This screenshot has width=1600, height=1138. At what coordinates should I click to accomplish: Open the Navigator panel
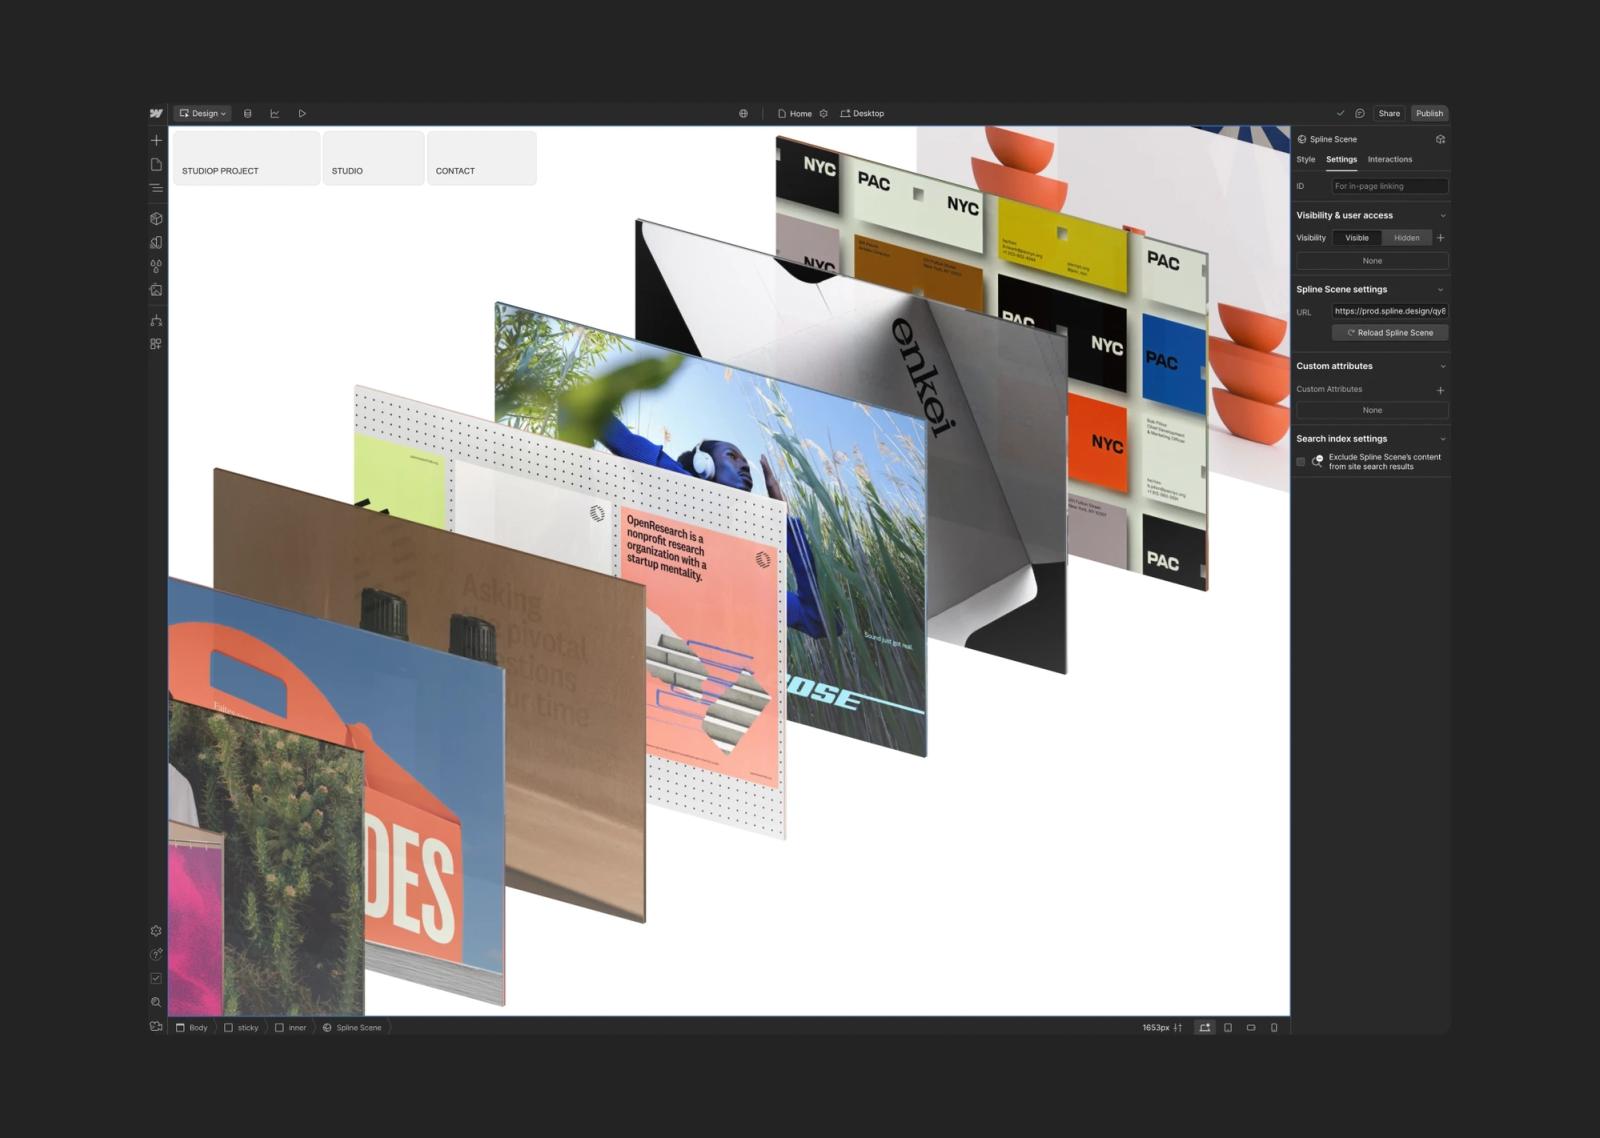point(156,188)
